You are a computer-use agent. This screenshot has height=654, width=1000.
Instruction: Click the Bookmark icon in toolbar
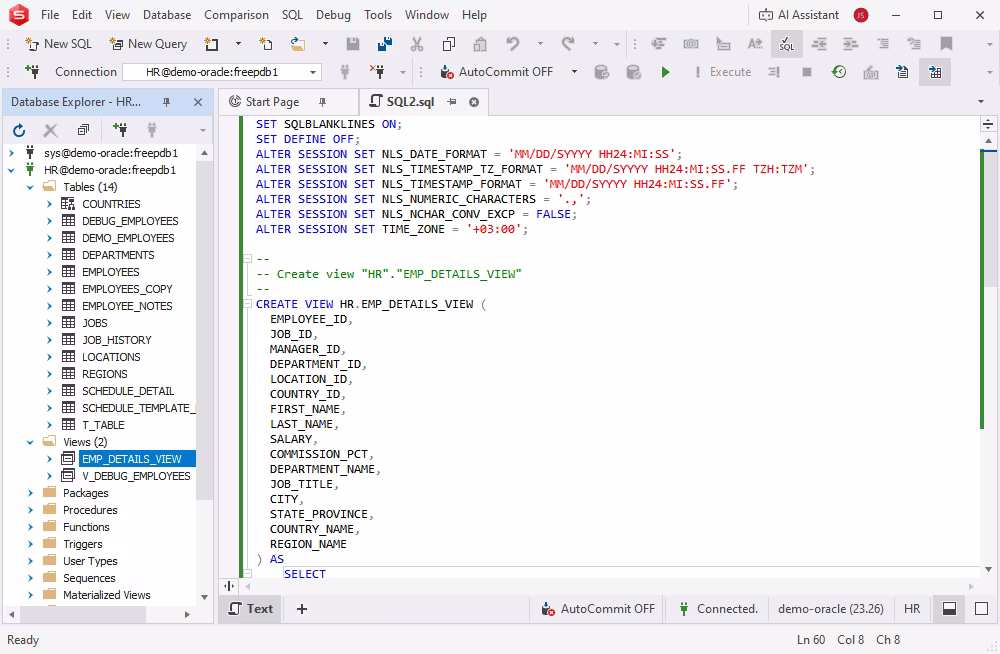click(x=946, y=44)
